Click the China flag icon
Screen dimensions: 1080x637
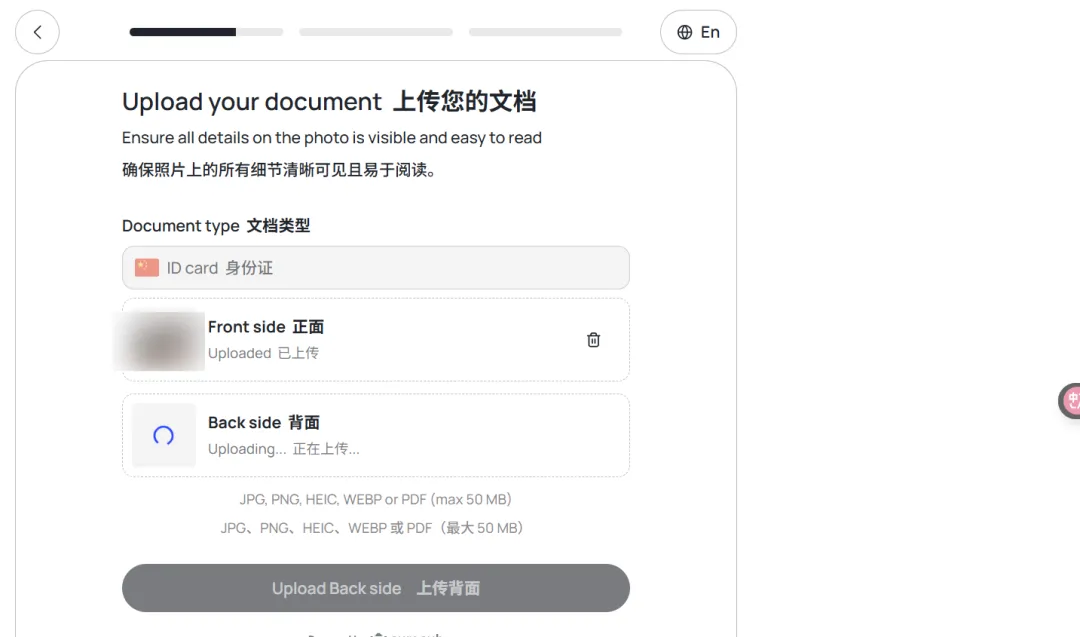[x=147, y=268]
